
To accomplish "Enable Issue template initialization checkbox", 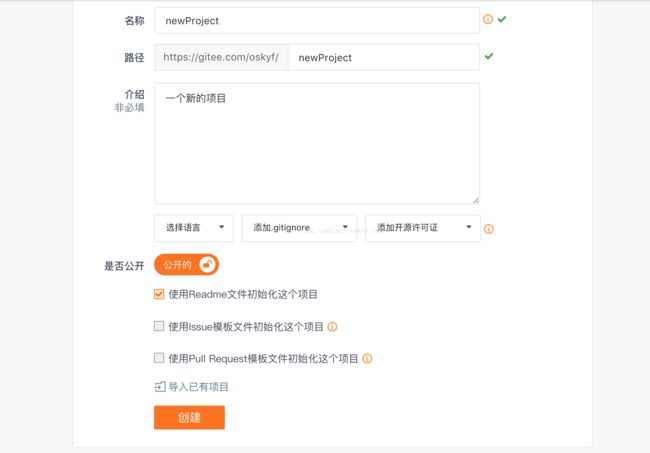I will pos(159,326).
